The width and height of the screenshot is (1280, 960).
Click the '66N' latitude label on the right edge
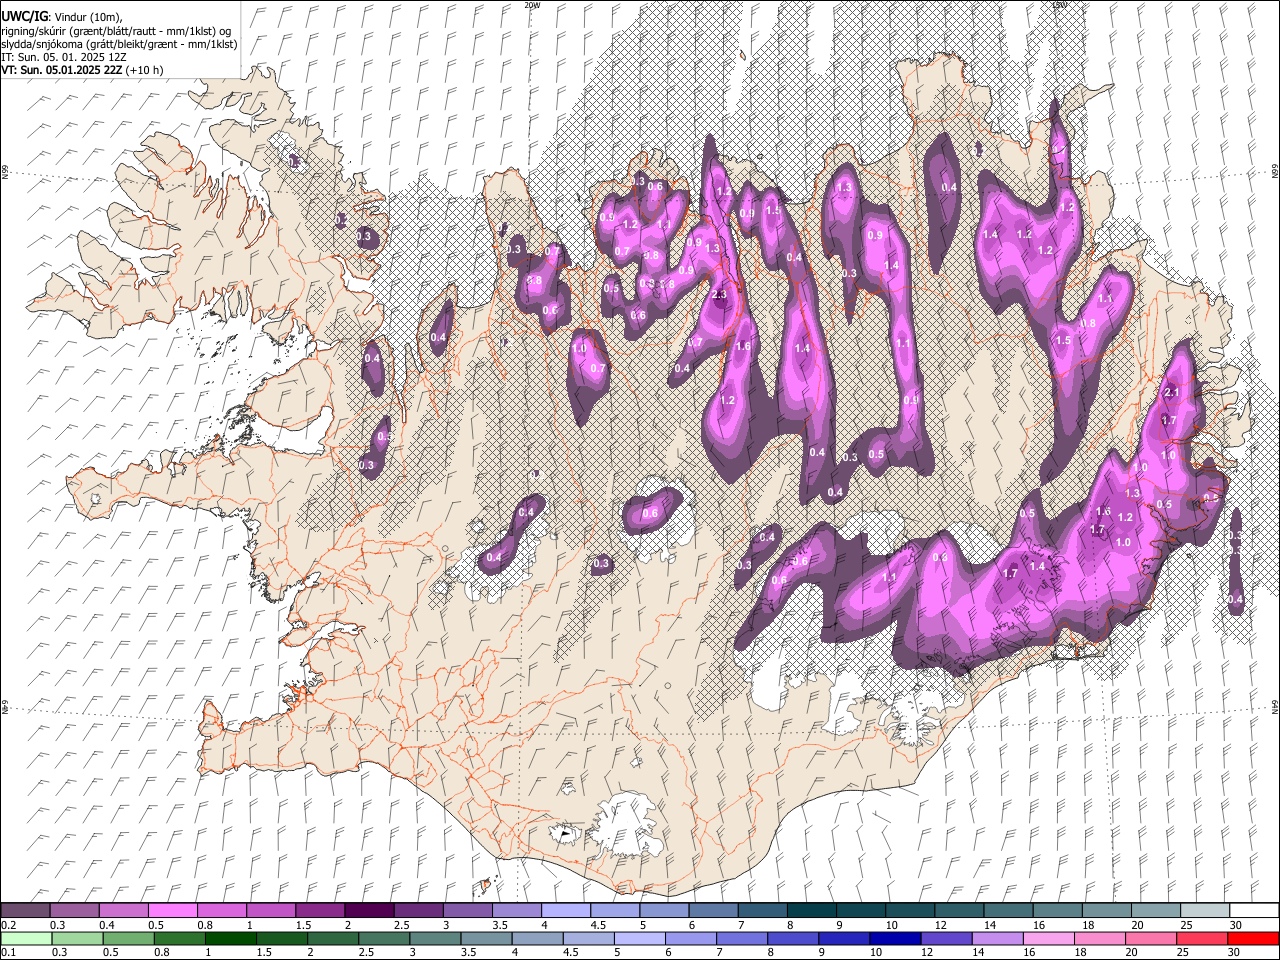coord(1275,172)
